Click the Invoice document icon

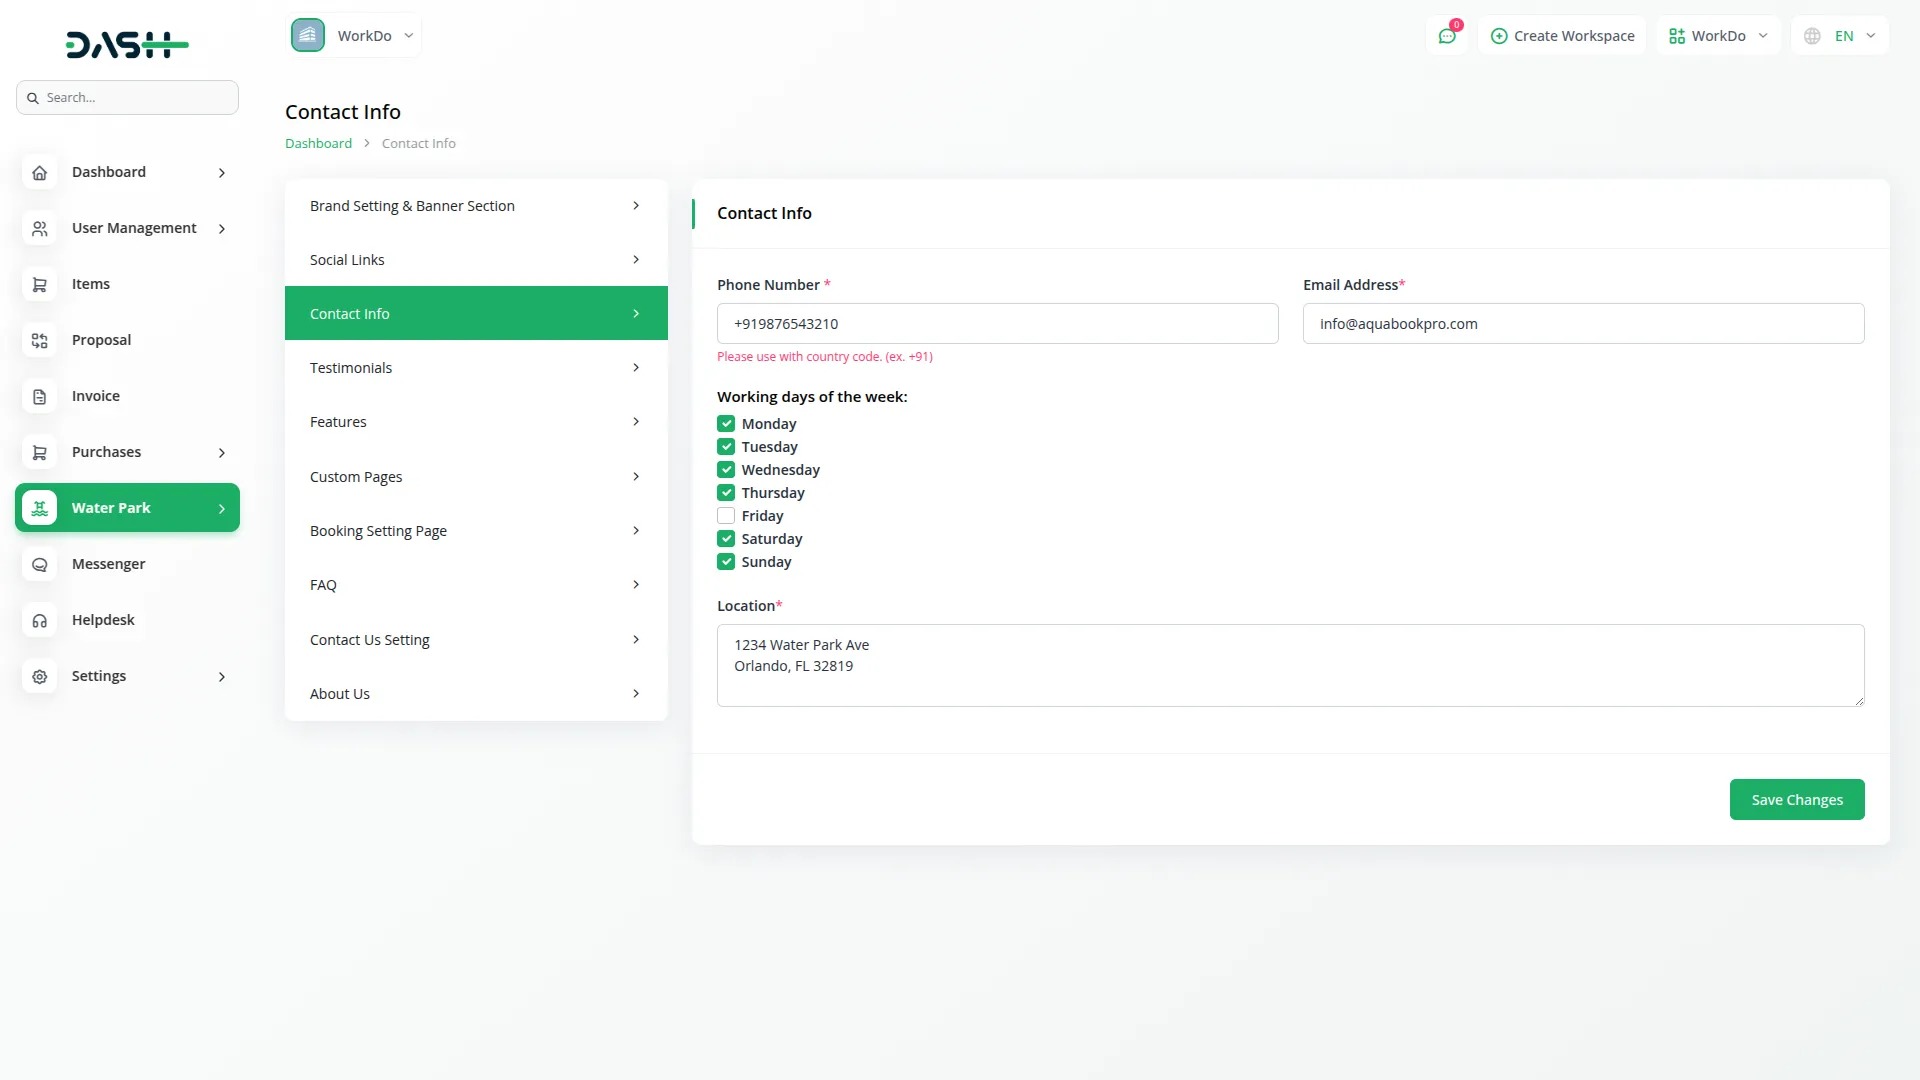39,397
